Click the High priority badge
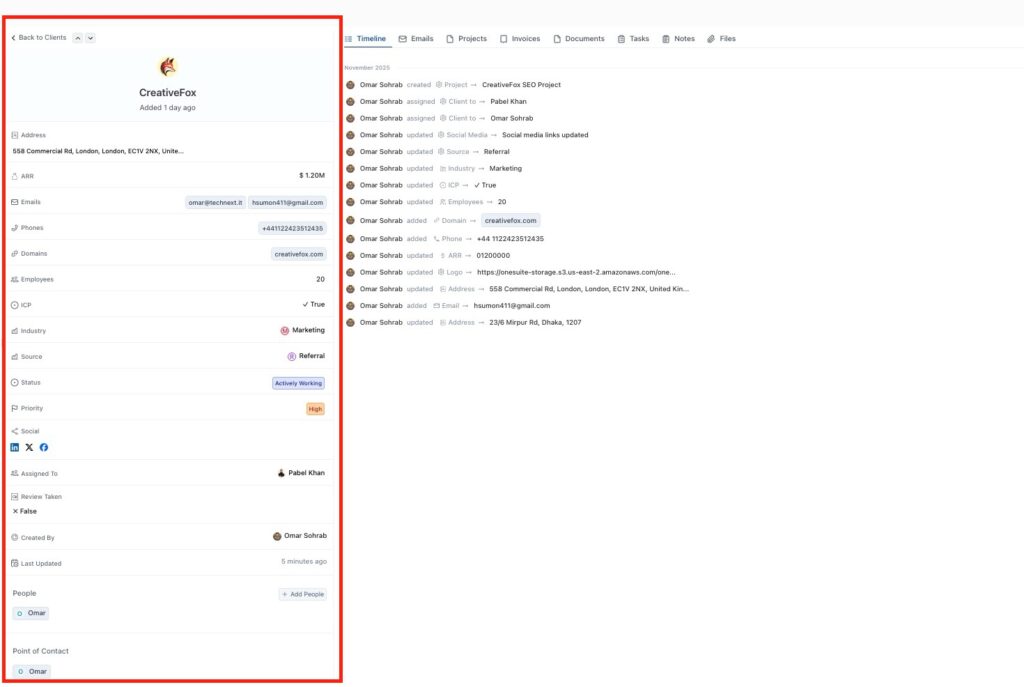The width and height of the screenshot is (1024, 687). click(316, 408)
